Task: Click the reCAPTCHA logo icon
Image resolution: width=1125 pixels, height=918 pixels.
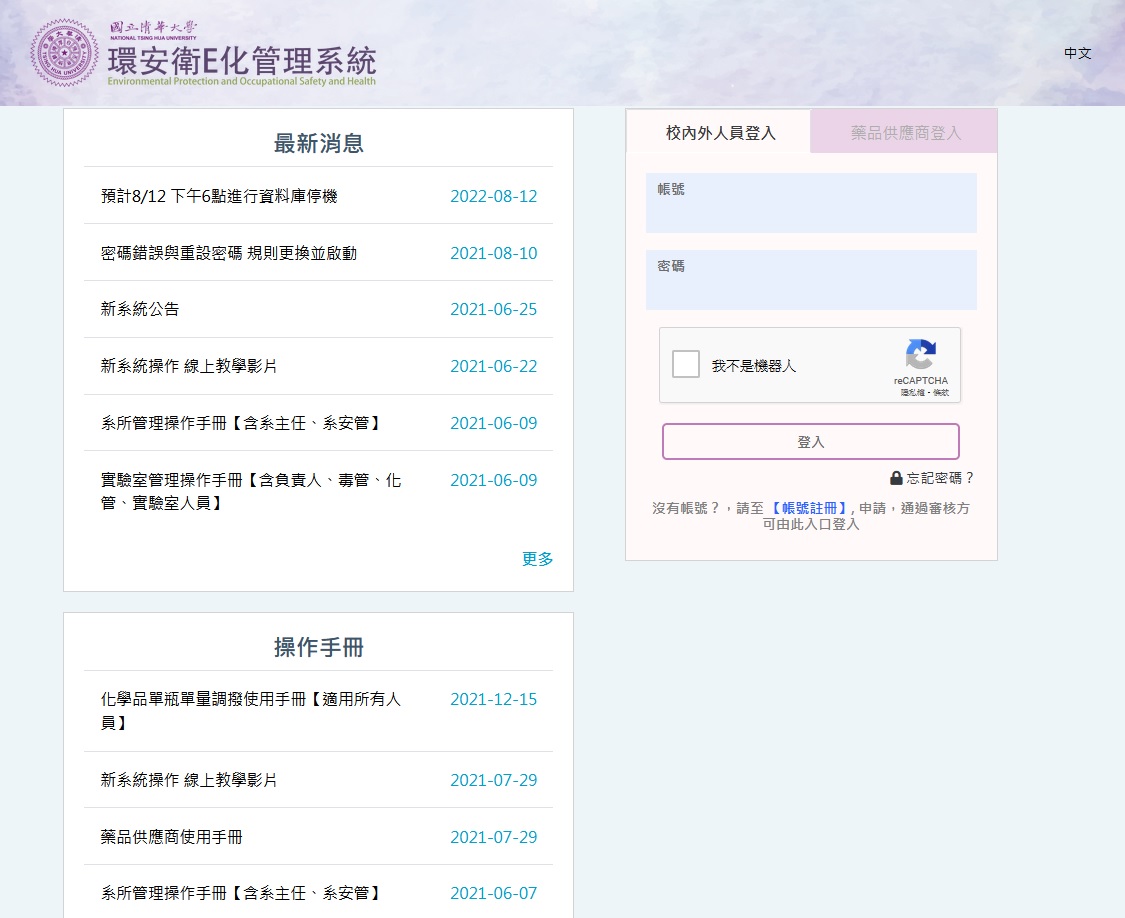Action: tap(921, 354)
